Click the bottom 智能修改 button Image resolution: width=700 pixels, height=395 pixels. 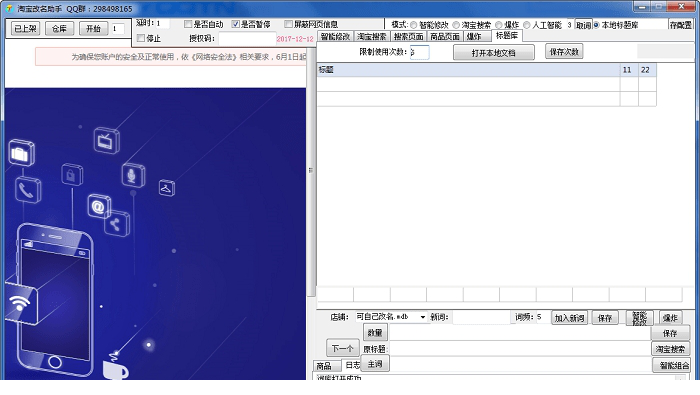click(640, 318)
